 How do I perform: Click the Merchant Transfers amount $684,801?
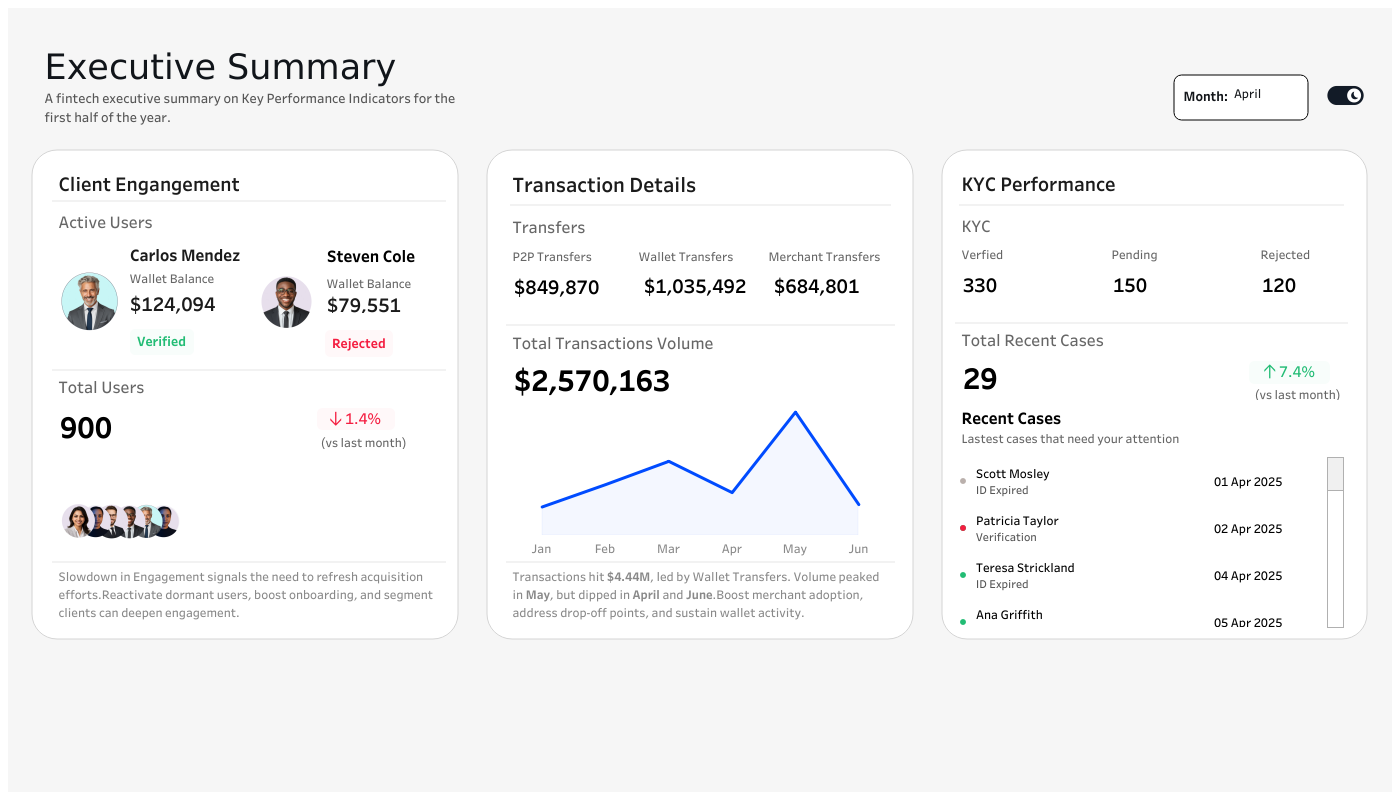pos(816,287)
